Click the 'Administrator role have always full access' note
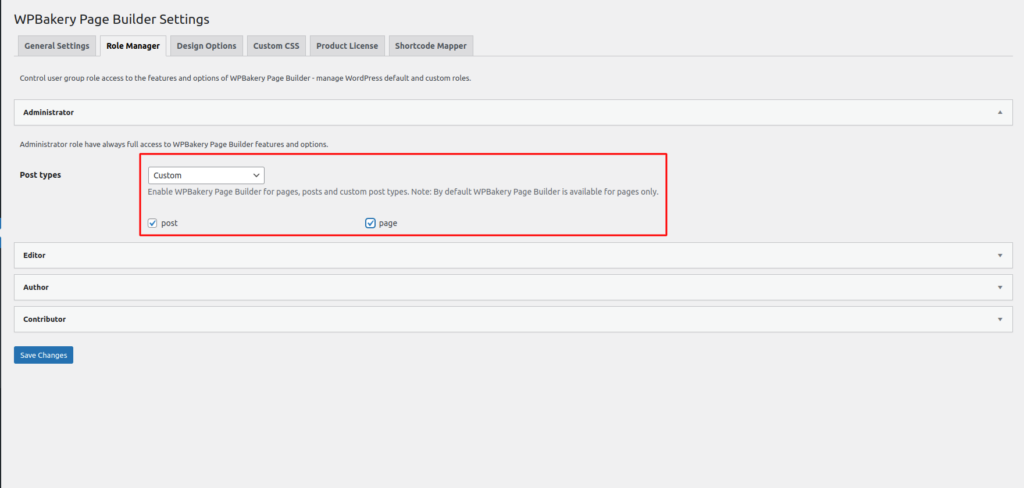The width and height of the screenshot is (1024, 488). 174,144
